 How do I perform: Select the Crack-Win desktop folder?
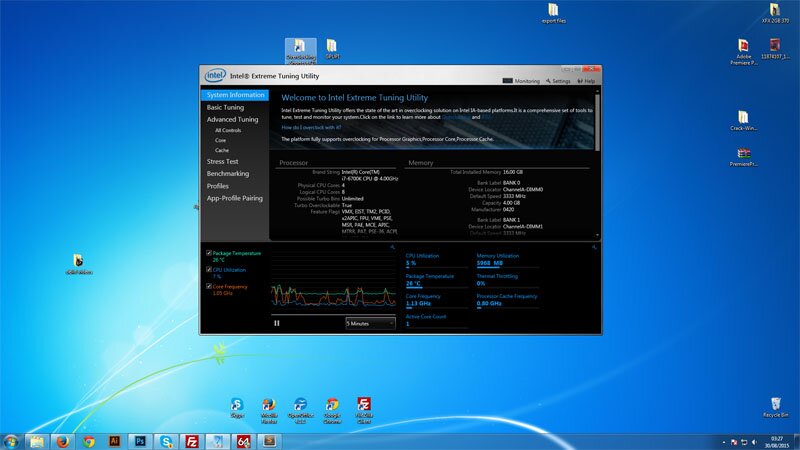click(x=743, y=121)
